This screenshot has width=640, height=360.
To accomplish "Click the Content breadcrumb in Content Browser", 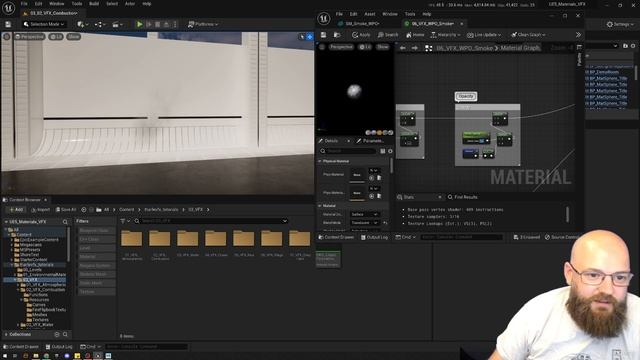I will [x=127, y=210].
